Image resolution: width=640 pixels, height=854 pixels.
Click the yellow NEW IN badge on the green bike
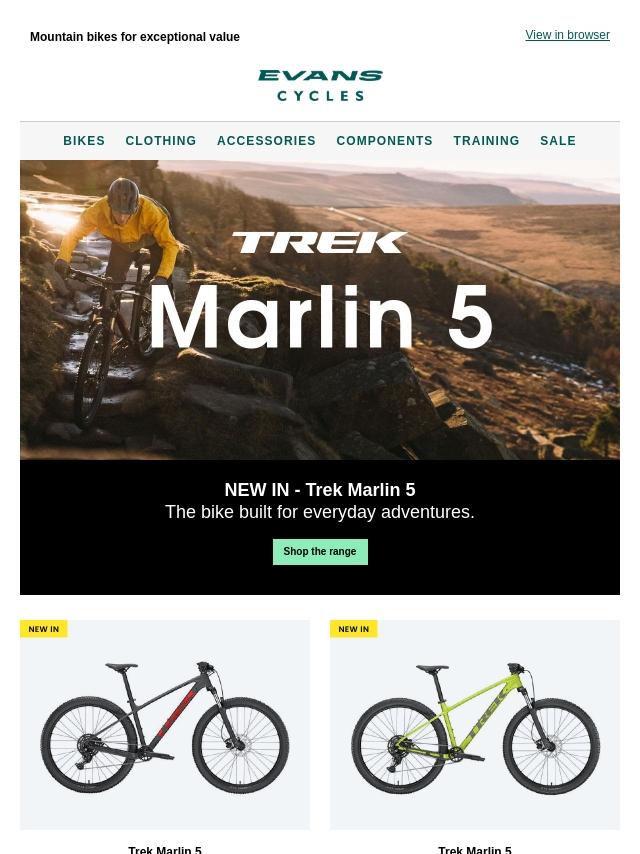coord(353,629)
